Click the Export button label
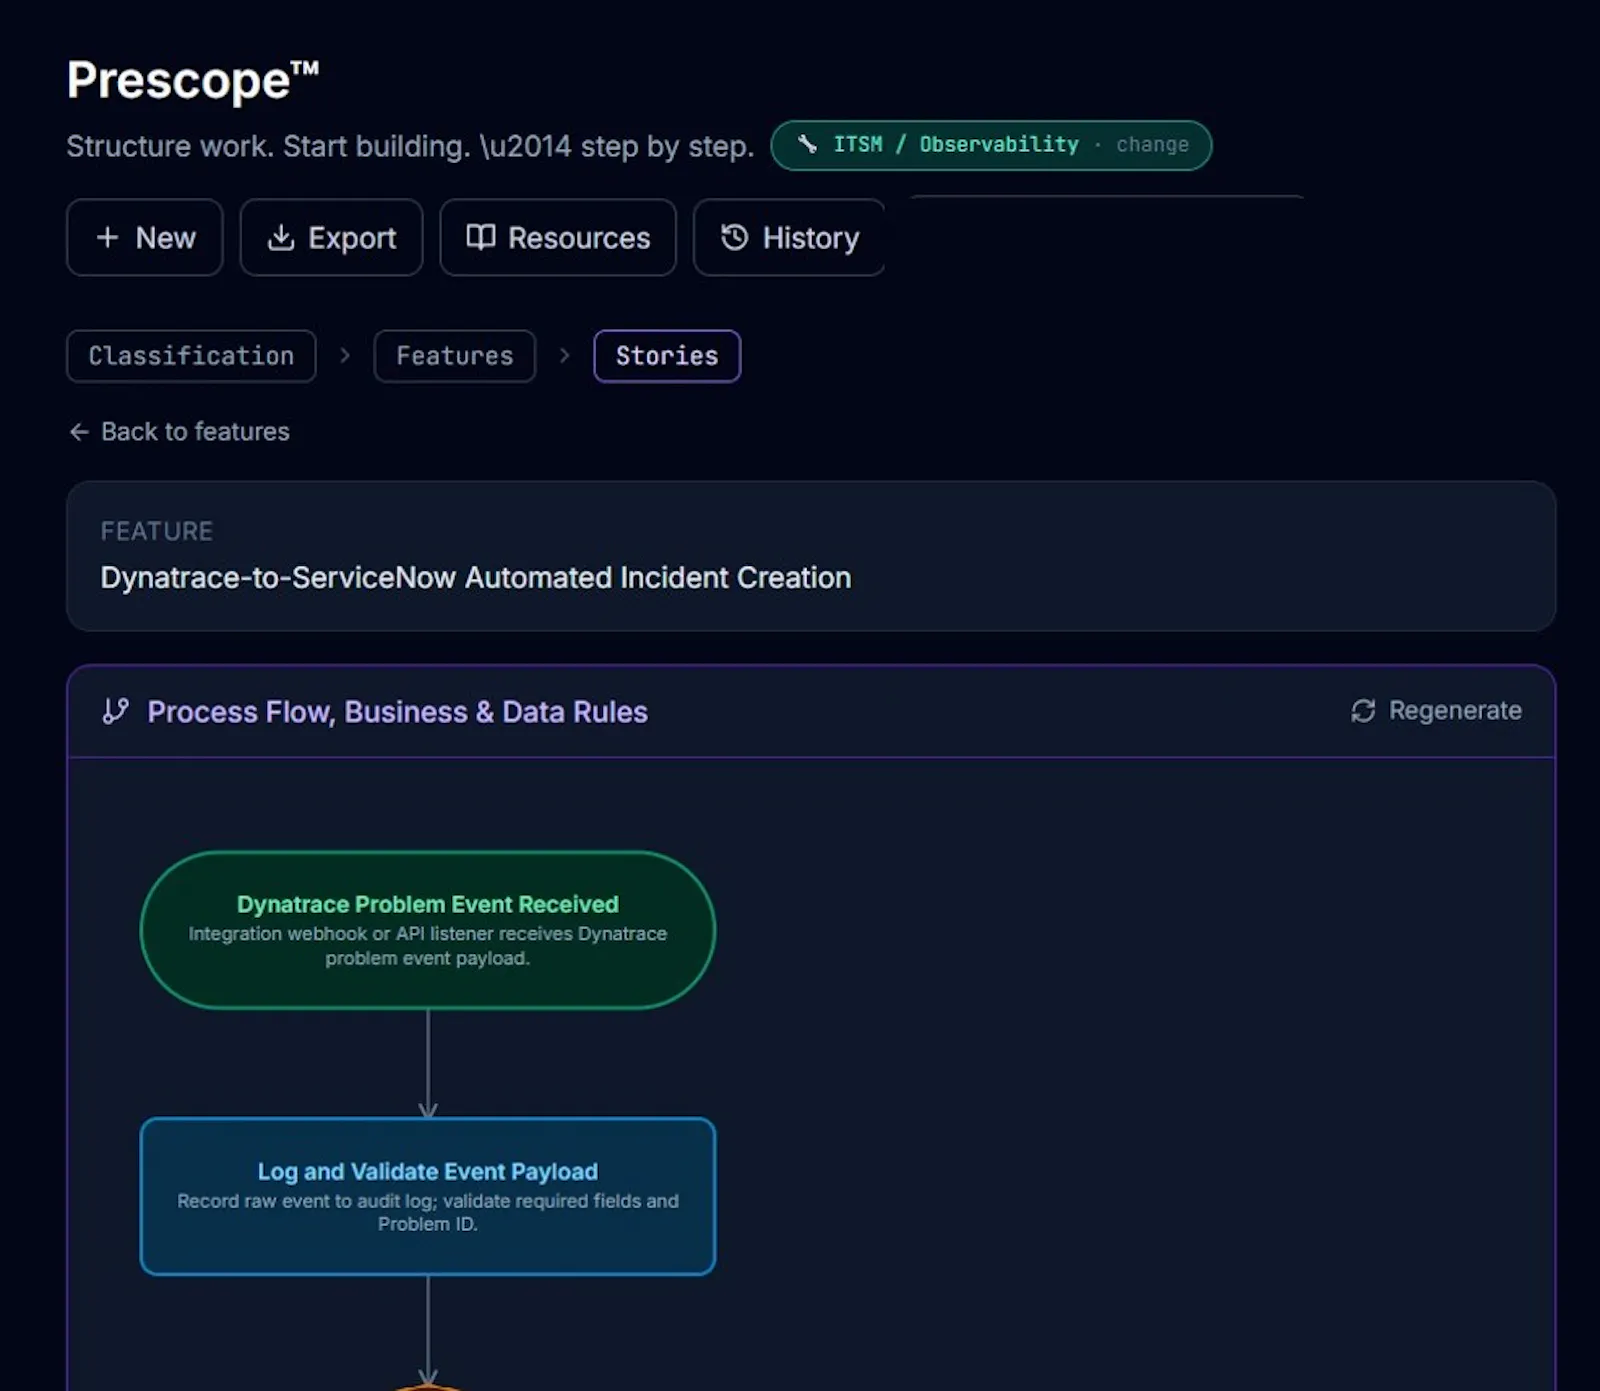The height and width of the screenshot is (1391, 1600). tap(352, 238)
